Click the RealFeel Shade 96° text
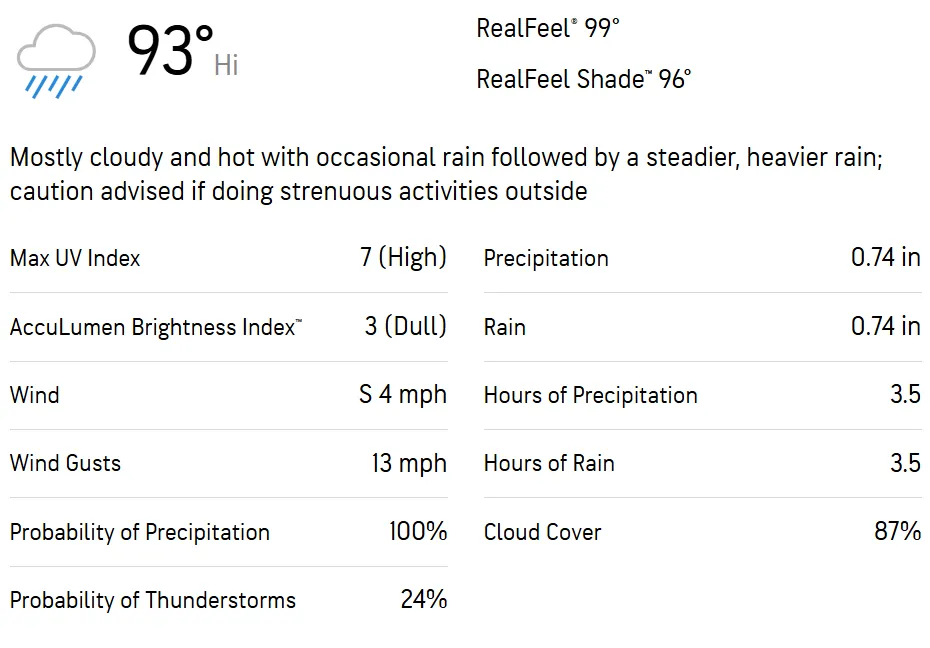This screenshot has height=648, width=930. click(583, 79)
